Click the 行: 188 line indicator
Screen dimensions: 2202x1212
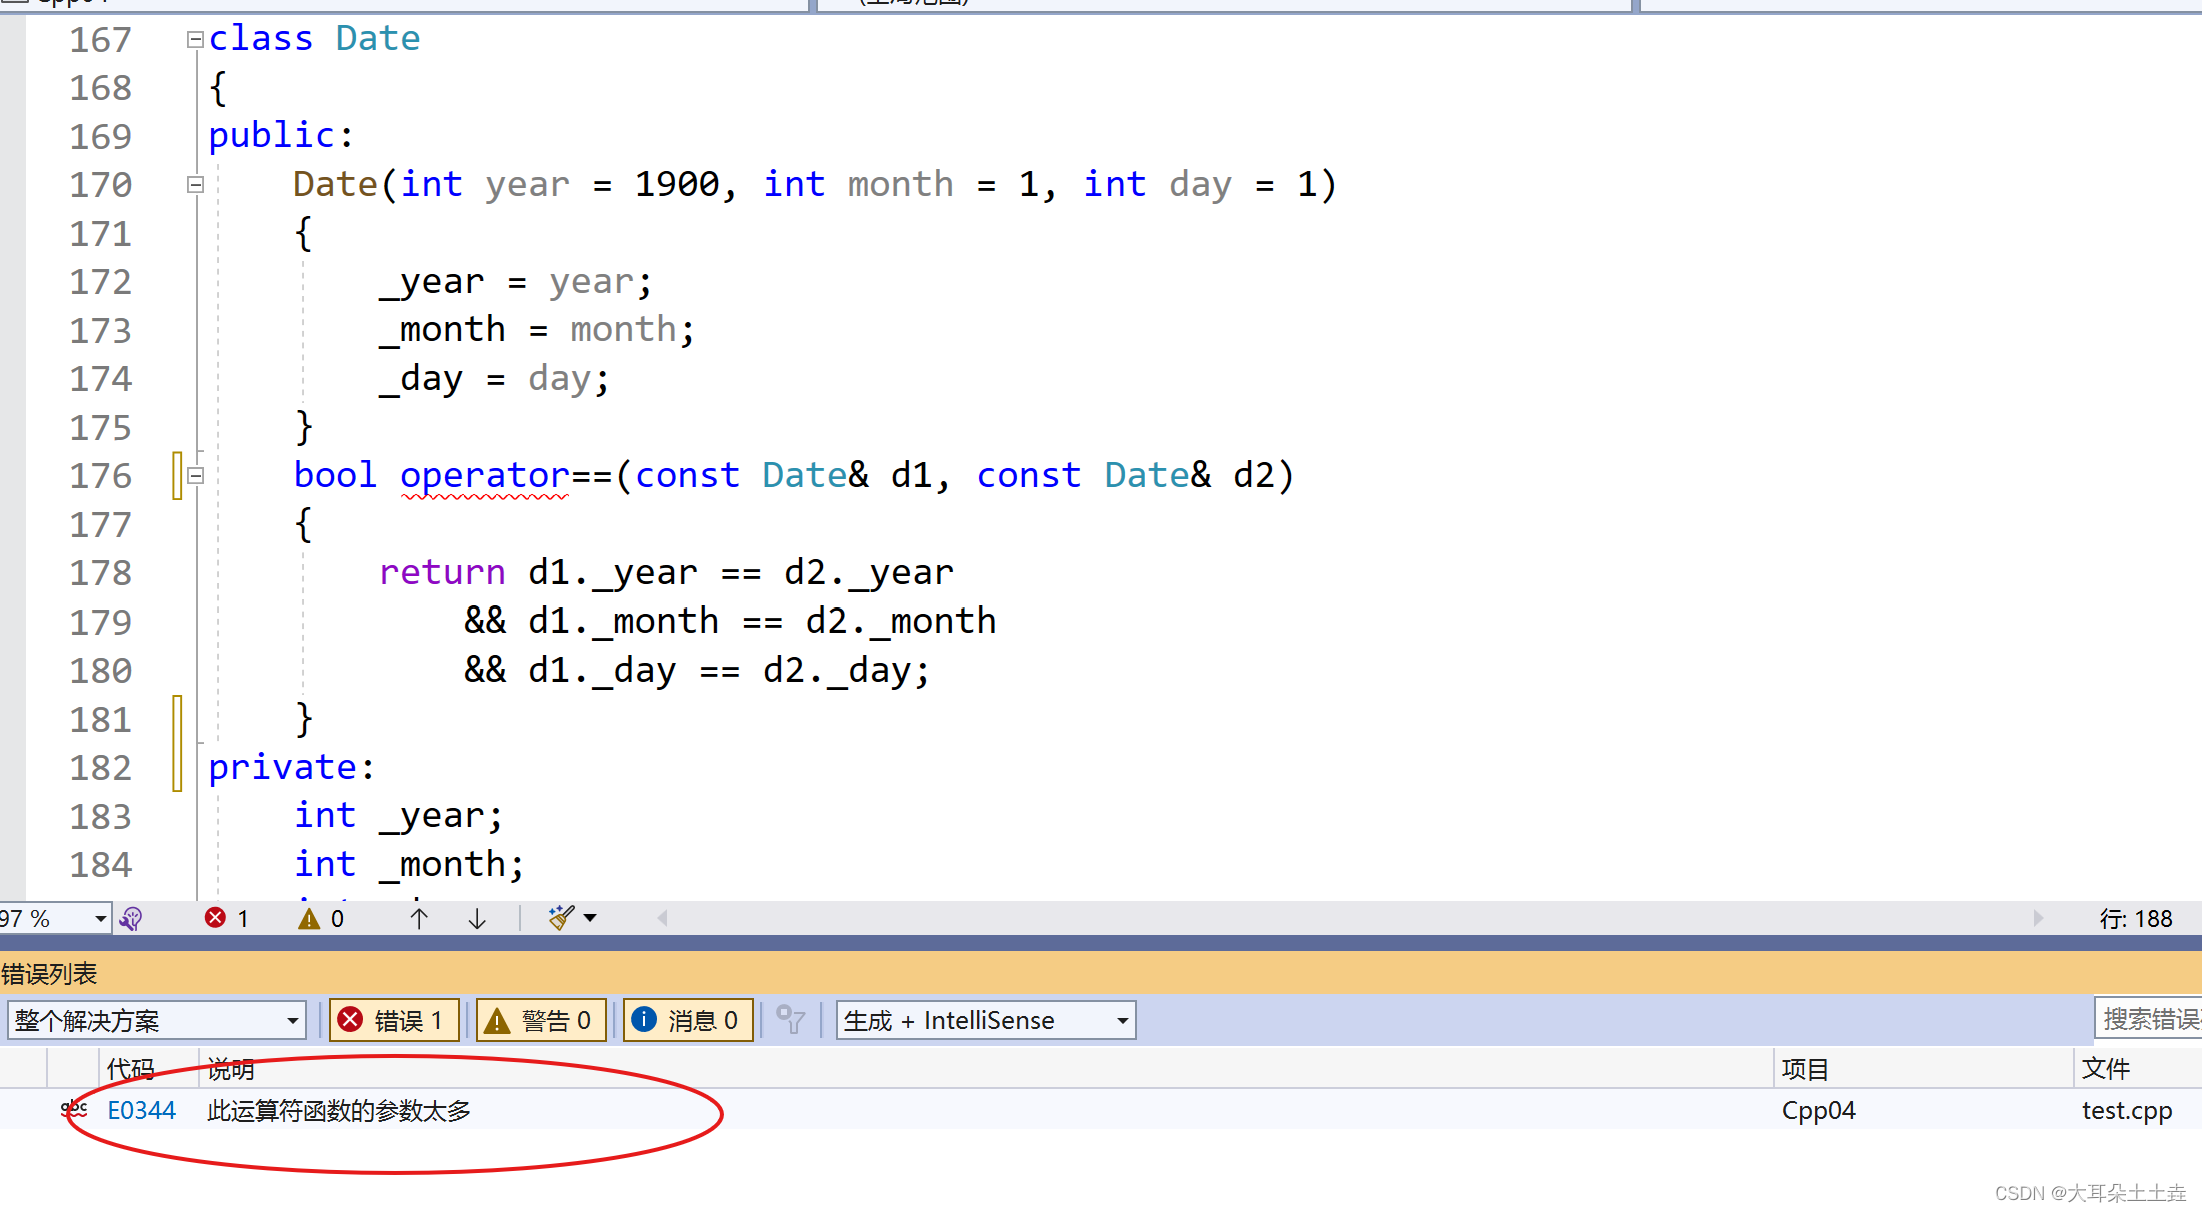(x=2136, y=918)
